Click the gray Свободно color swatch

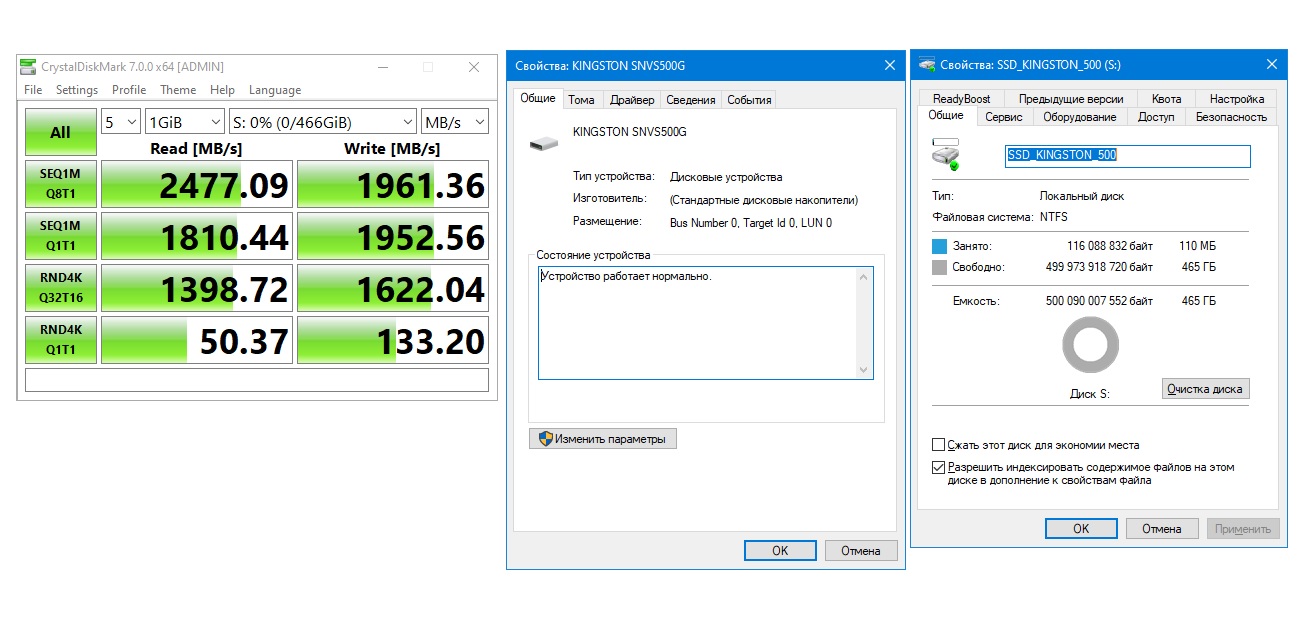click(x=939, y=268)
